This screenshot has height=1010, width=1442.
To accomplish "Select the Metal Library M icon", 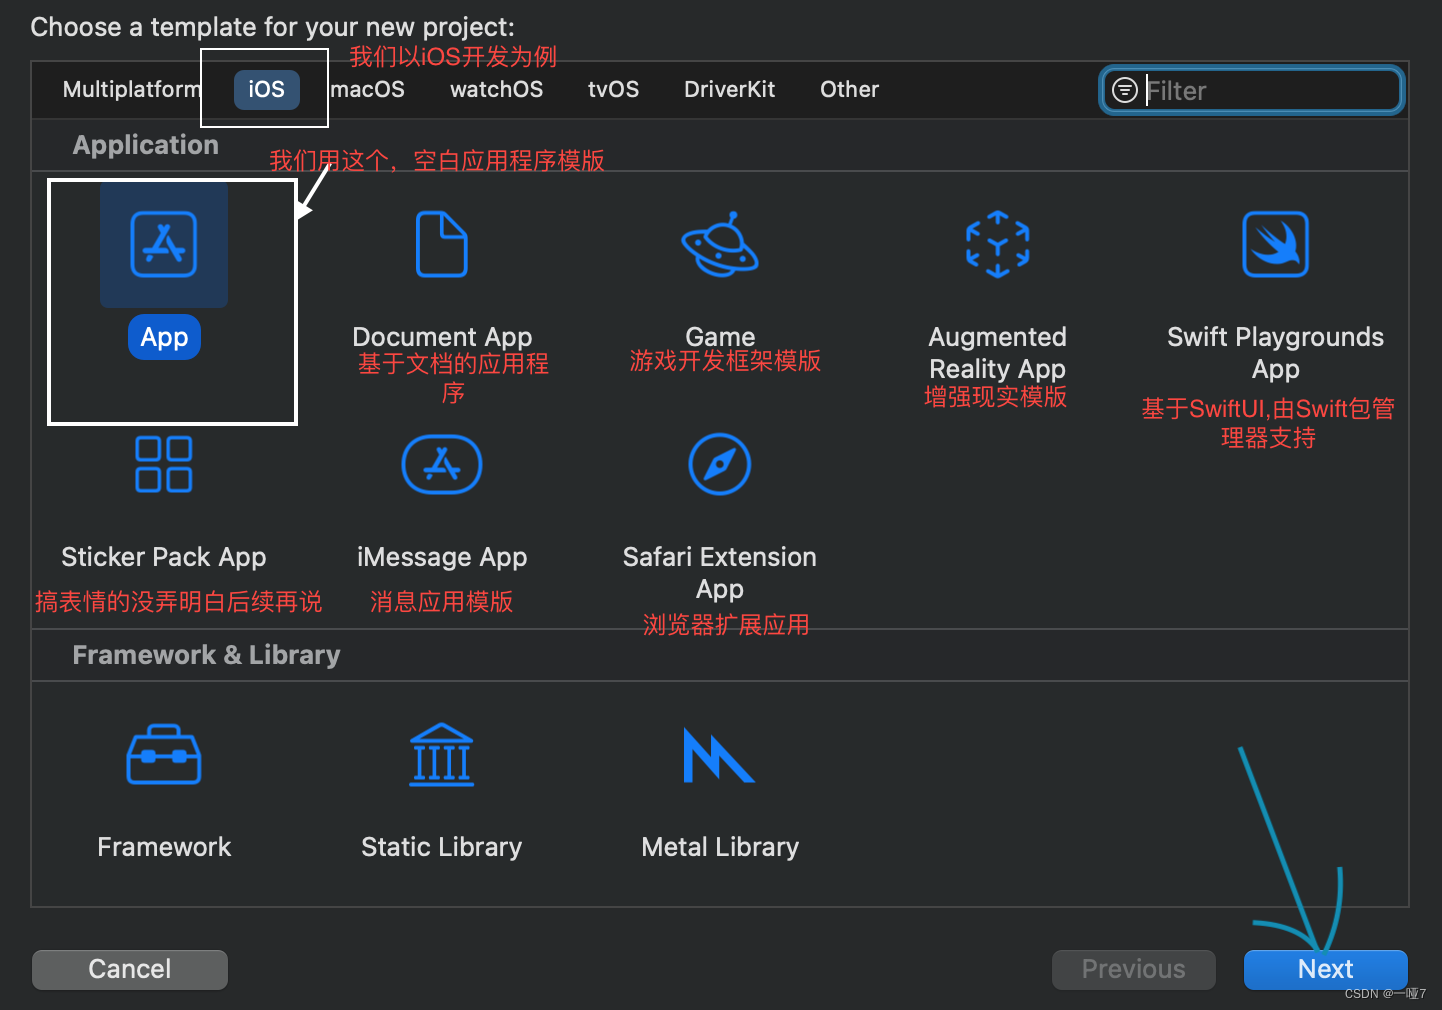I will pos(719,755).
